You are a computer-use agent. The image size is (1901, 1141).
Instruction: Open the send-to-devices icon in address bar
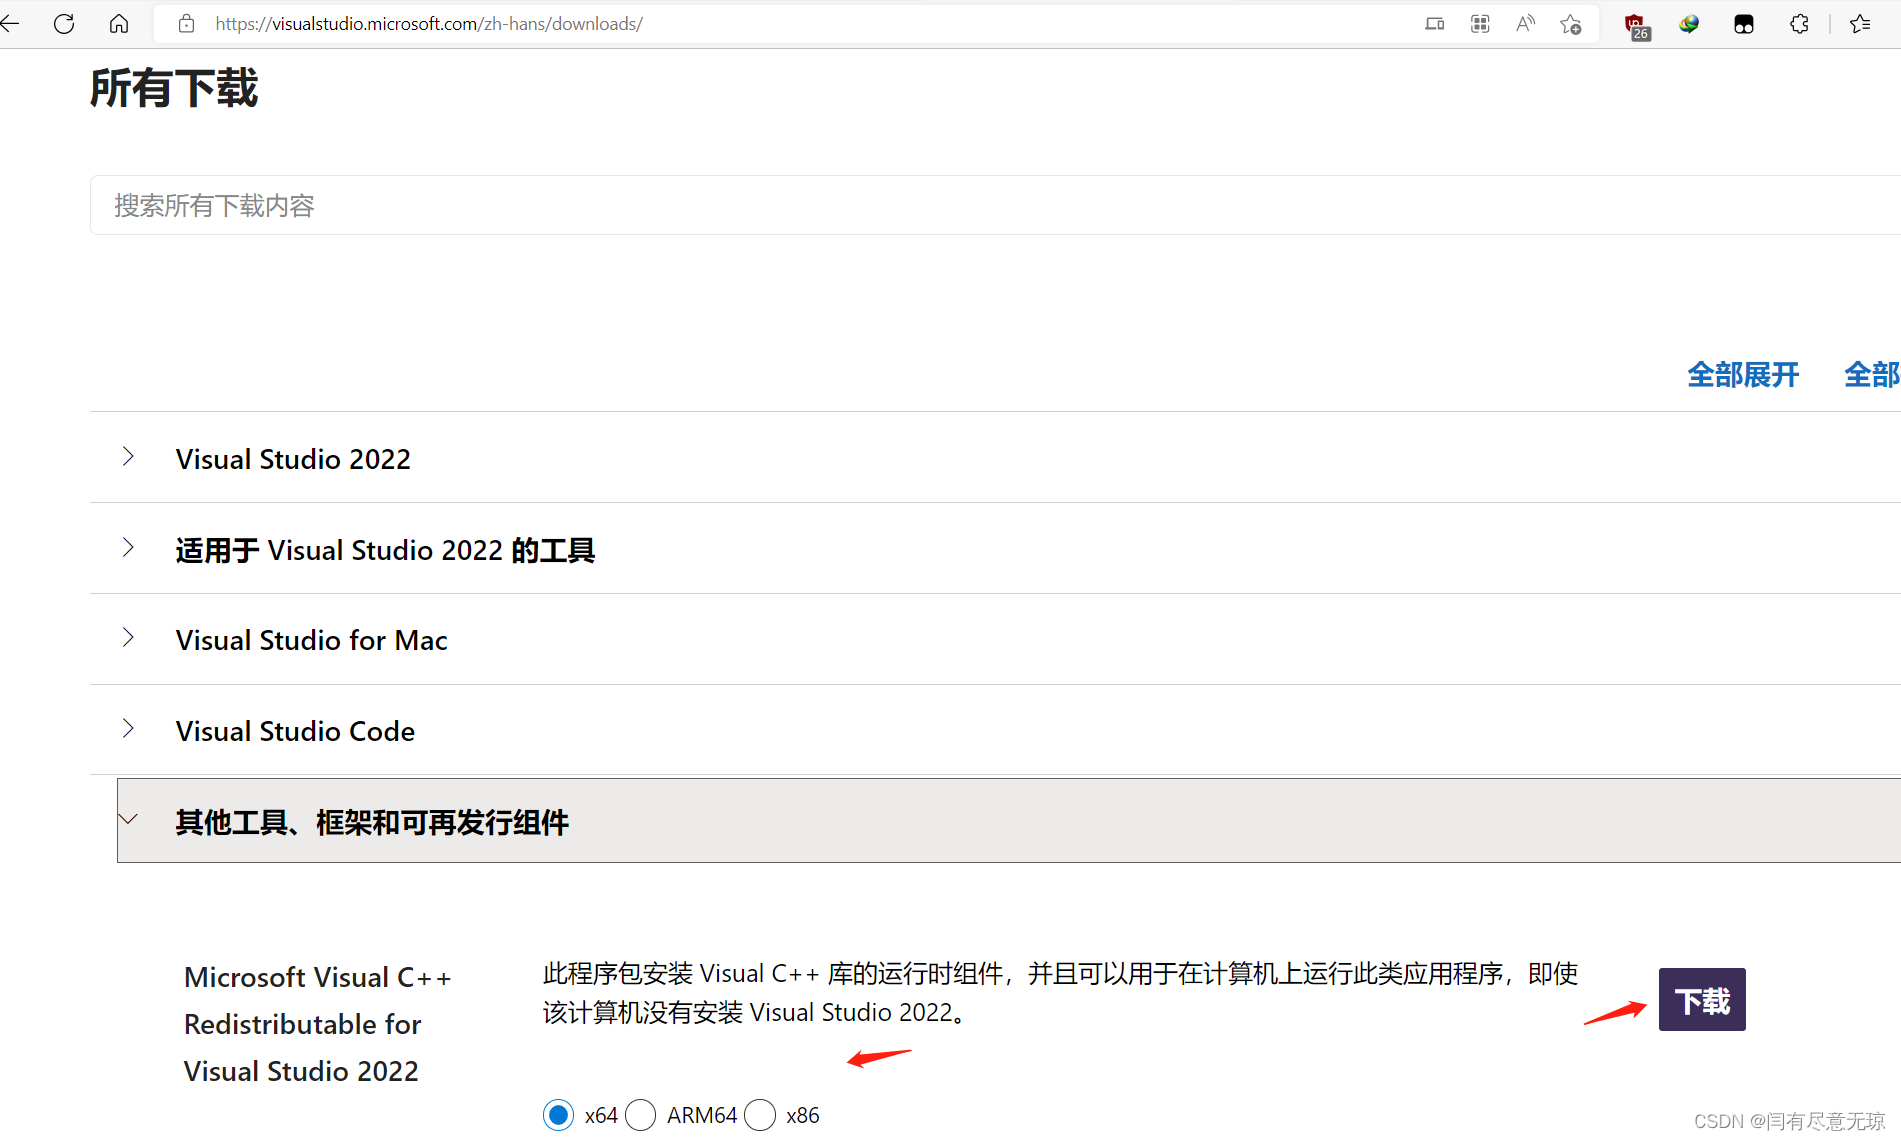[1434, 23]
